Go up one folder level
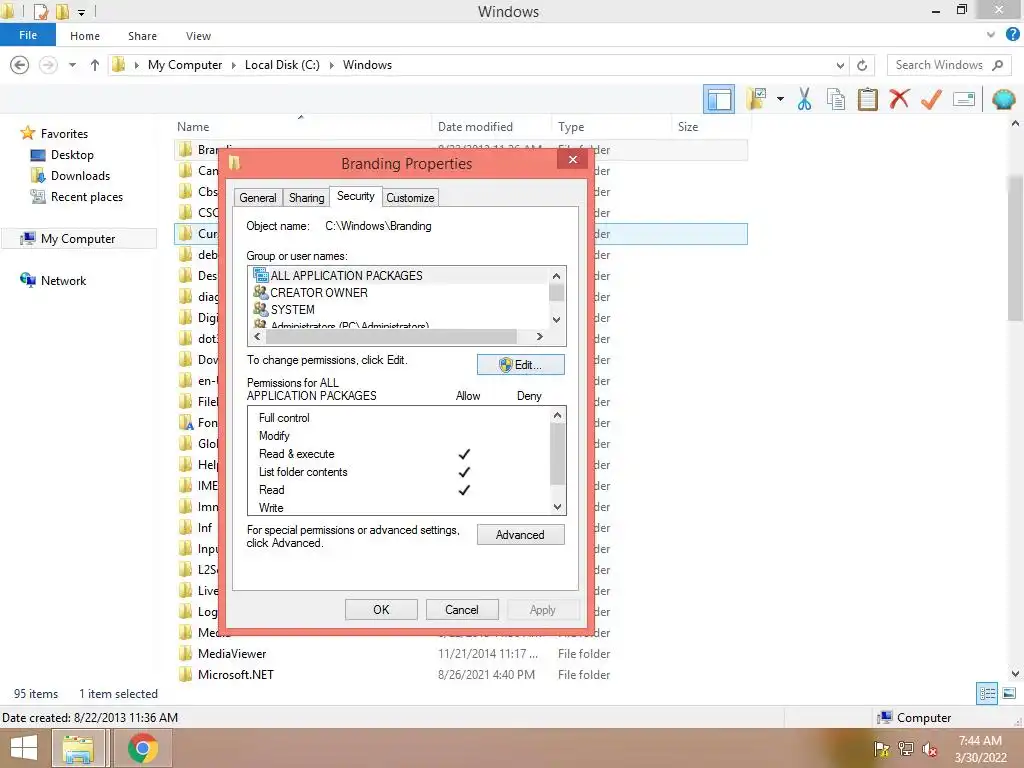This screenshot has height=768, width=1024. (x=95, y=65)
